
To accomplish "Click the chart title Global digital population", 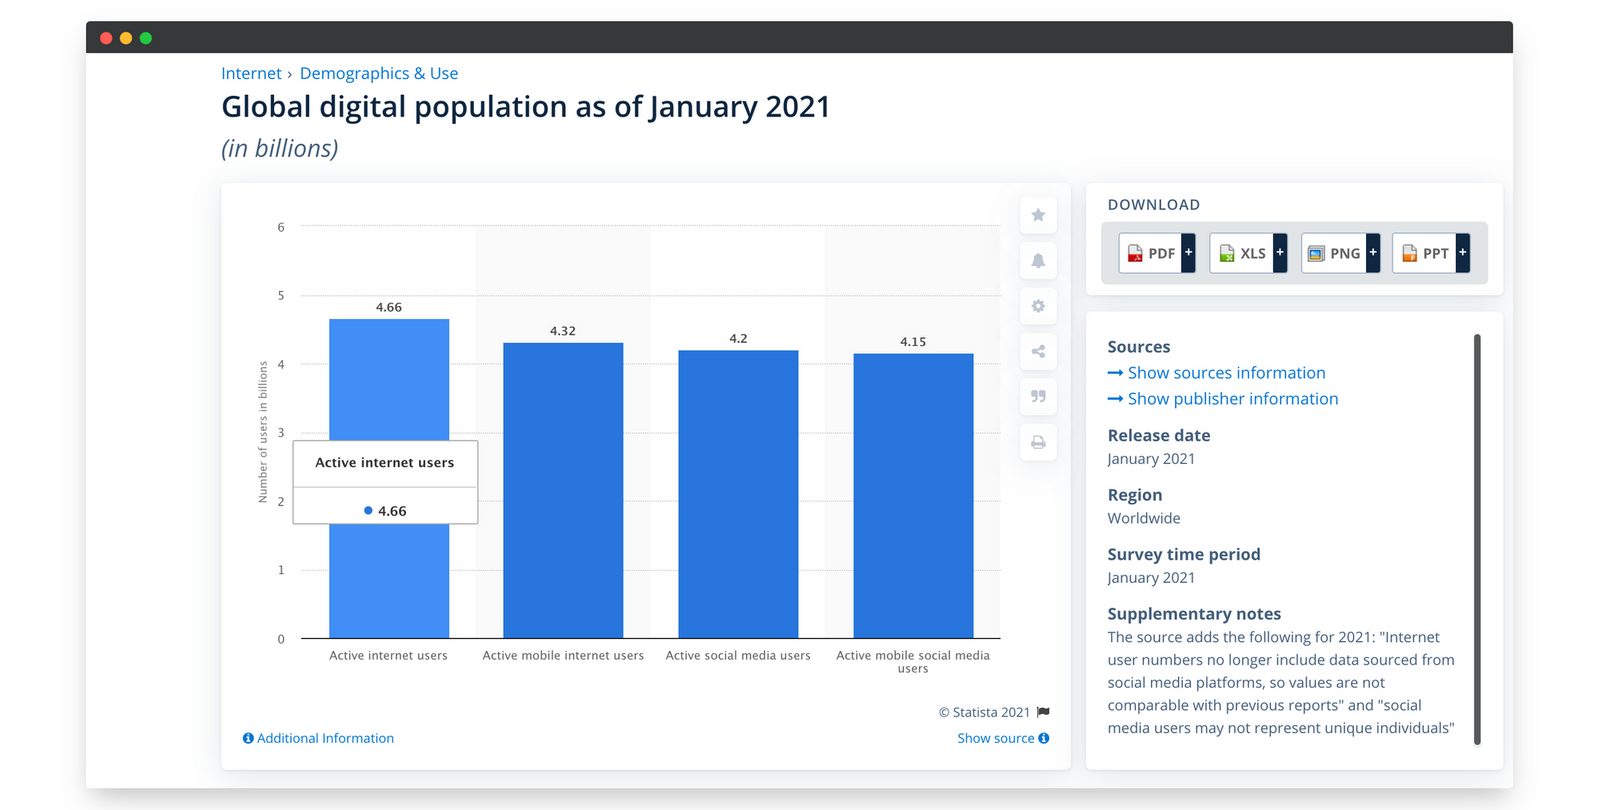I will click(x=526, y=107).
